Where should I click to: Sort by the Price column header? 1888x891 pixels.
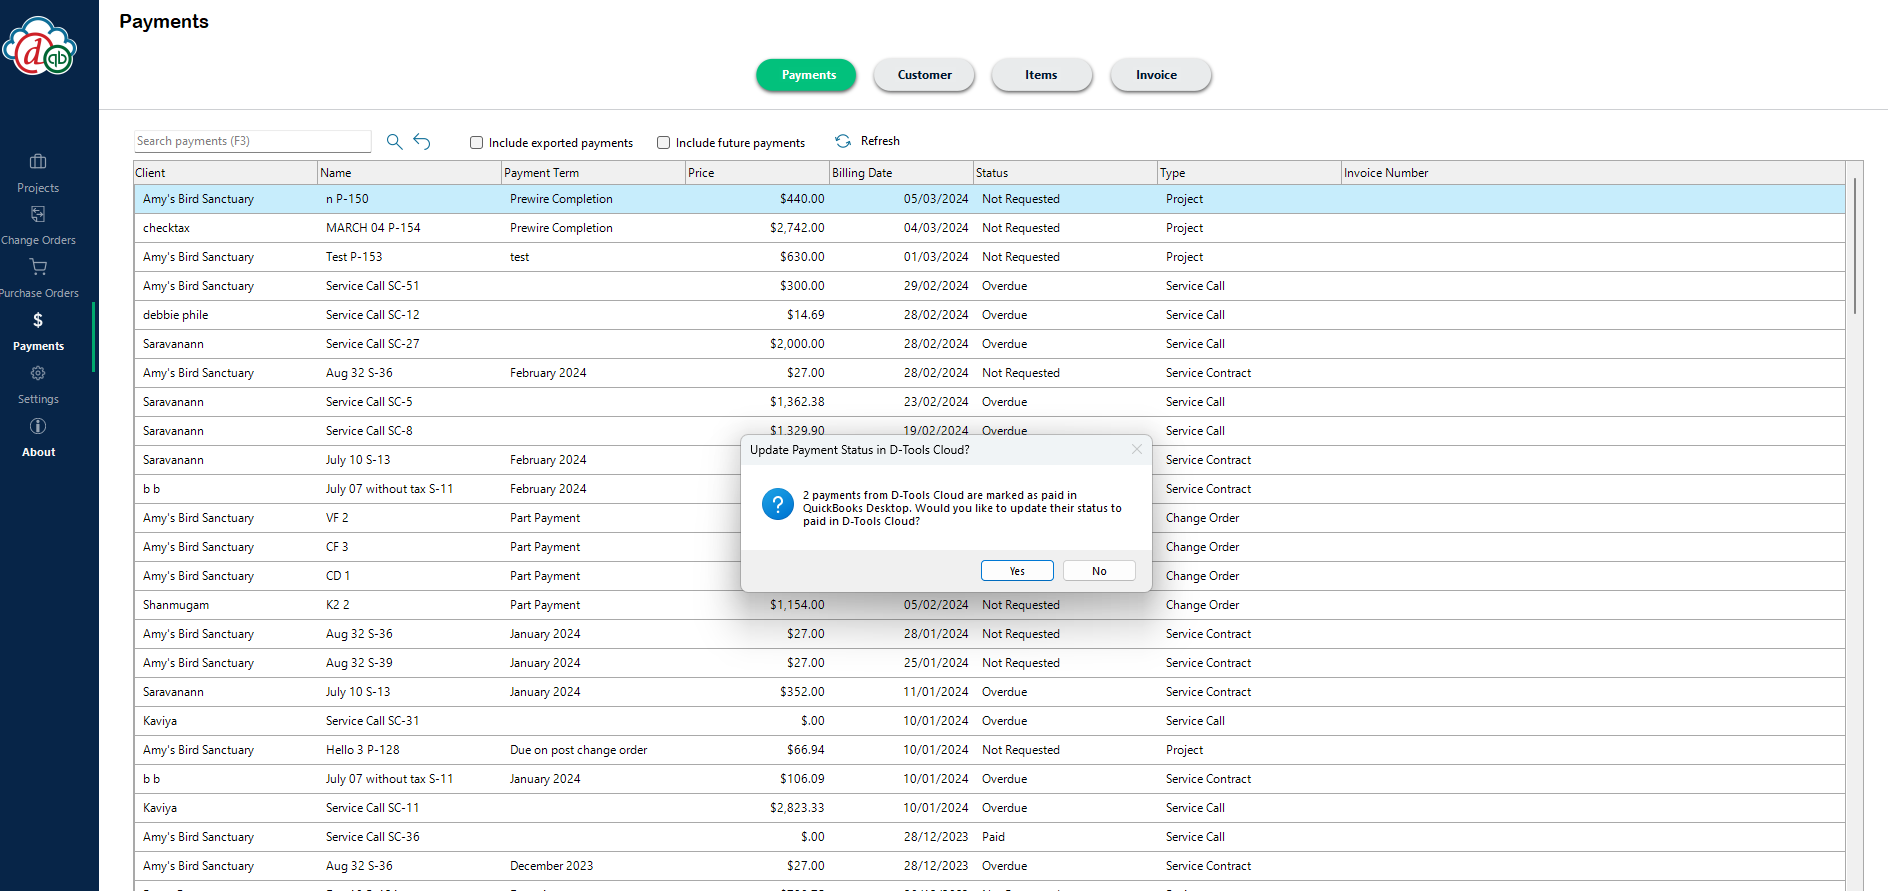pos(757,173)
